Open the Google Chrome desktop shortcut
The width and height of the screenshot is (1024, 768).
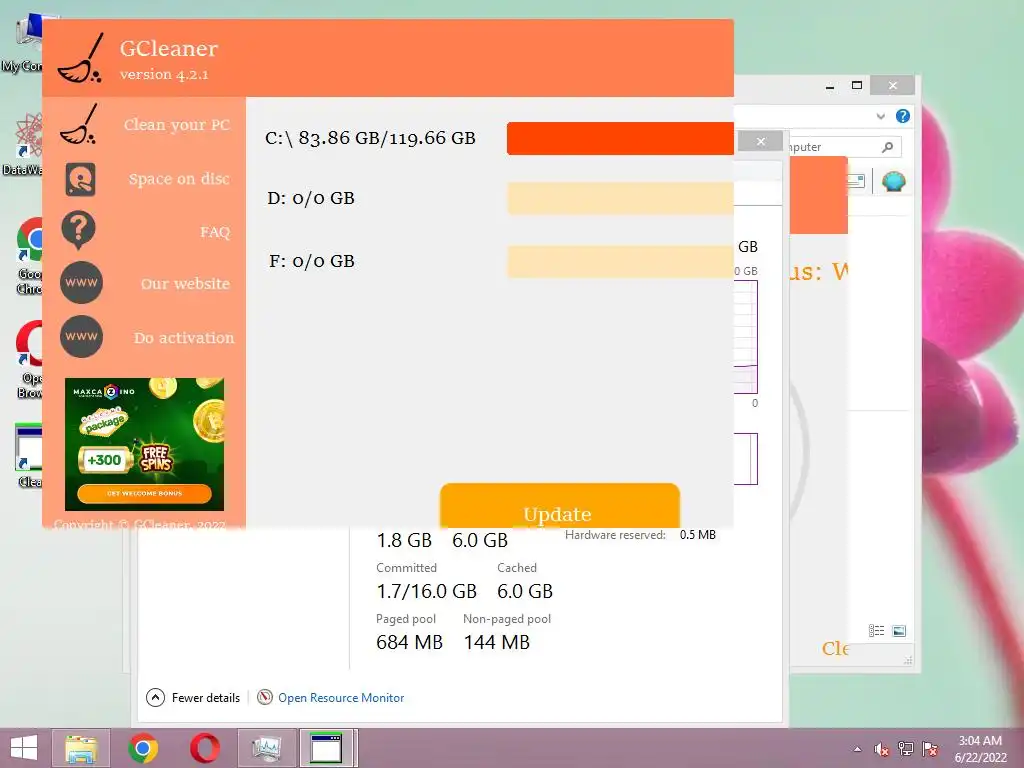tap(29, 256)
